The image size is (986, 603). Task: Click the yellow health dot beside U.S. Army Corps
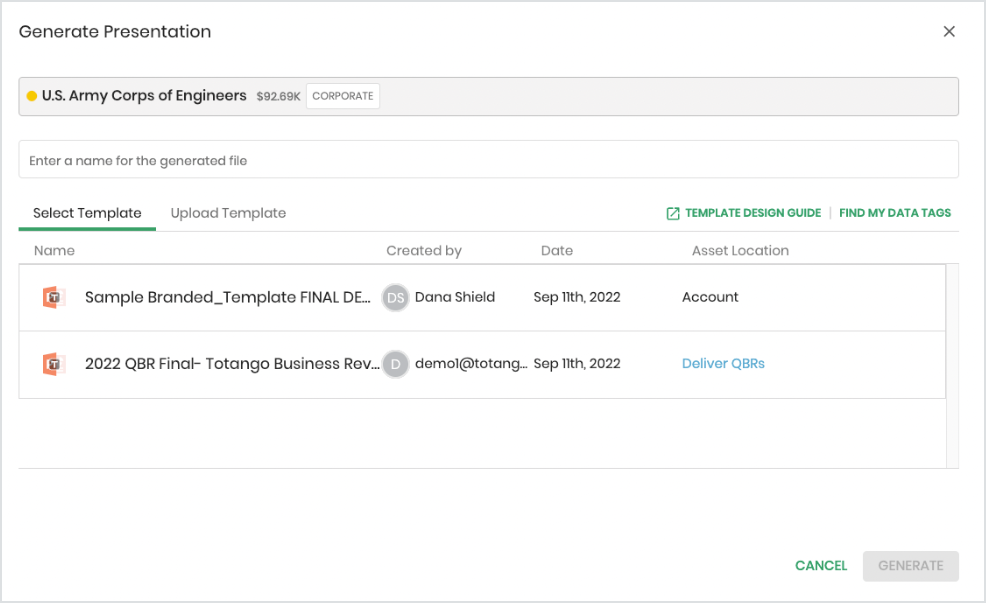[31, 96]
